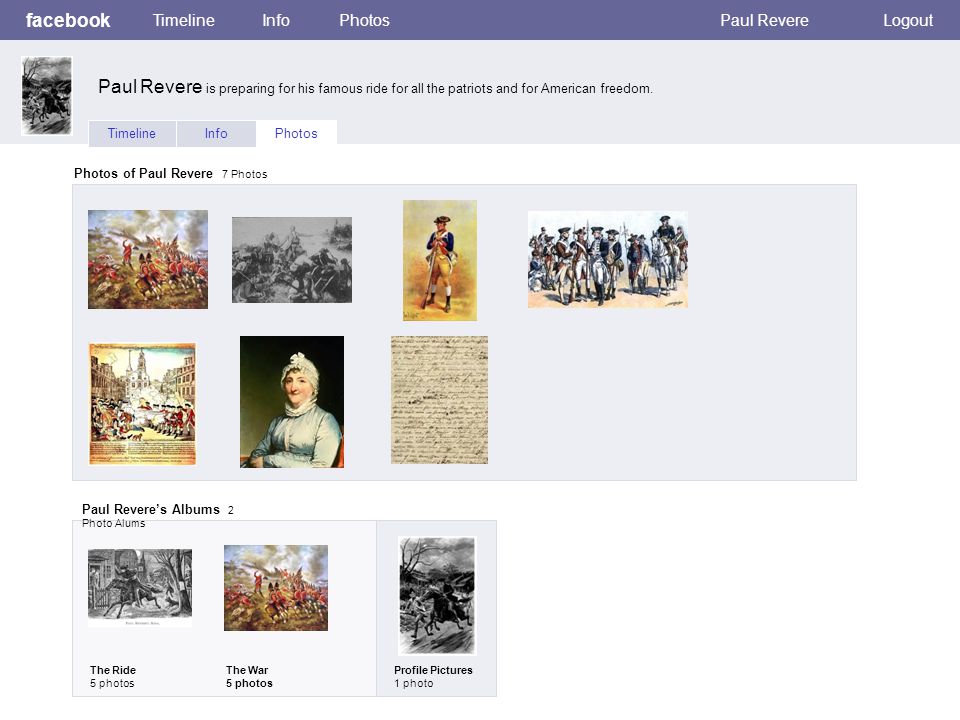Viewport: 960px width, 720px height.
Task: Open Photos in the top navigation bar
Action: (364, 20)
